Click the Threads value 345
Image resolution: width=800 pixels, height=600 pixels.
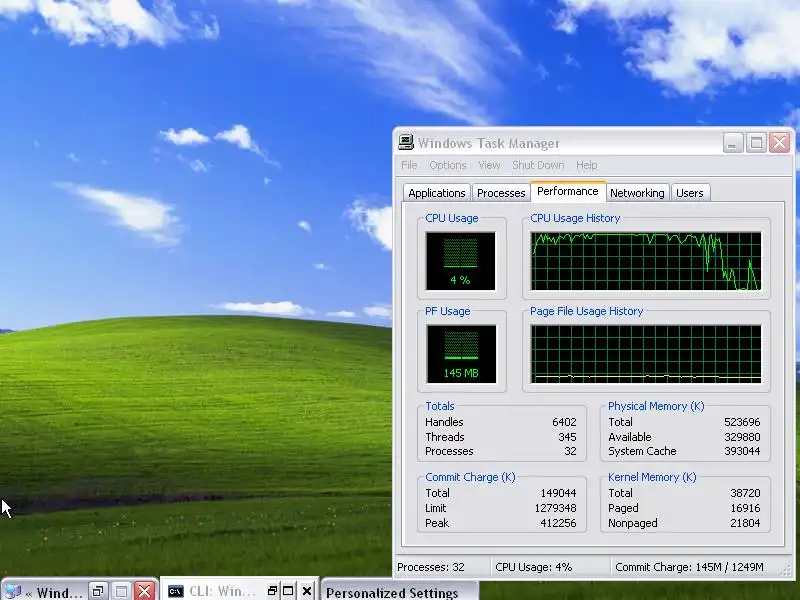pyautogui.click(x=567, y=437)
